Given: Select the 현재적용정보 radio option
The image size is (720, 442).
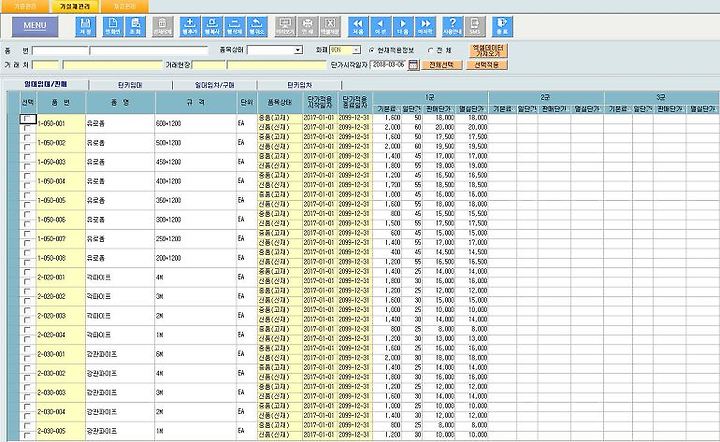Looking at the screenshot, I should 371,50.
